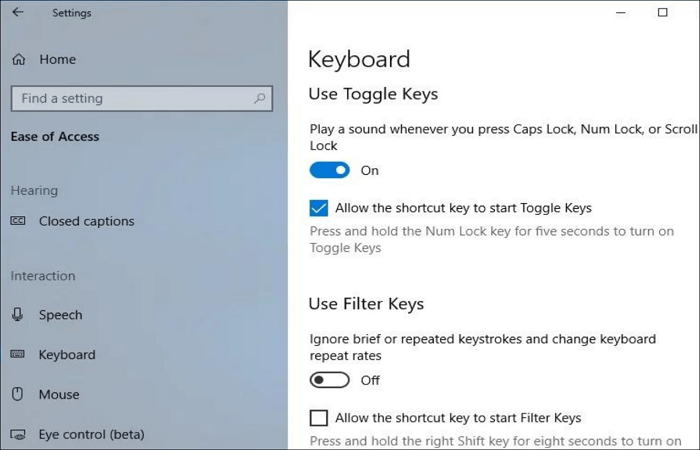Click the Keyboard icon in sidebar
Image resolution: width=700 pixels, height=450 pixels.
pos(18,355)
